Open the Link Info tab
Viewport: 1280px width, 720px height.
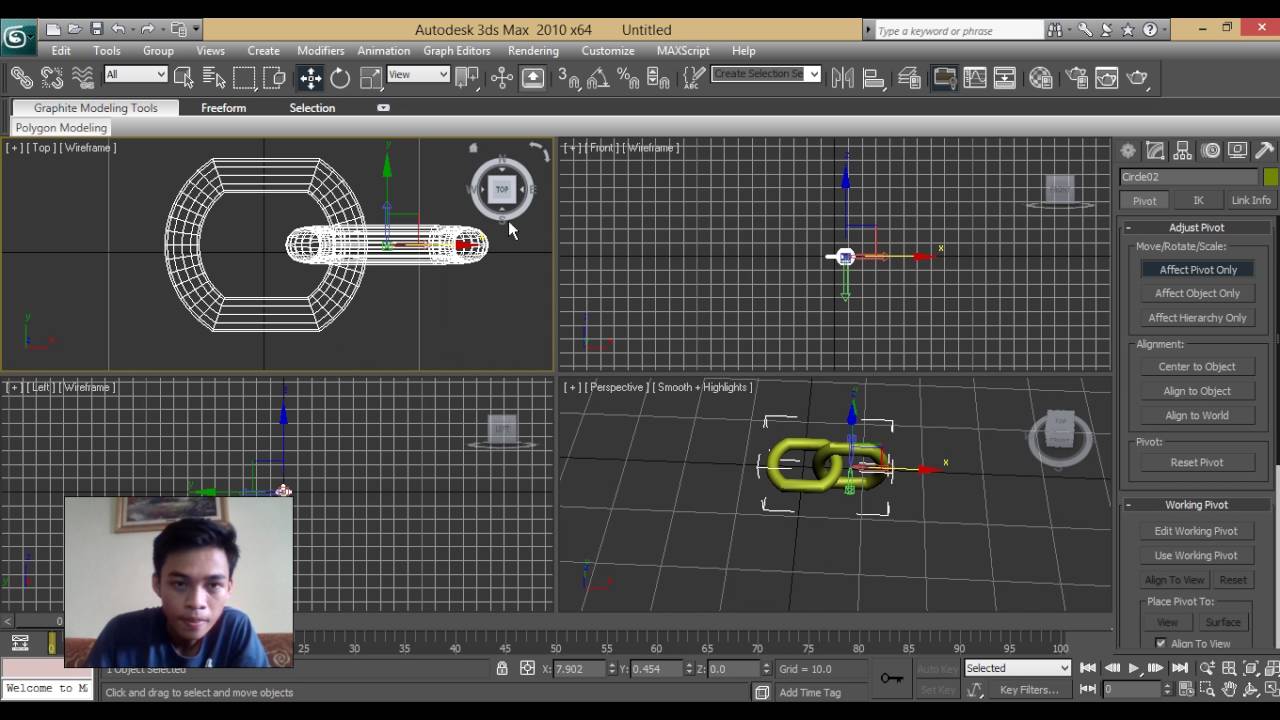1251,200
